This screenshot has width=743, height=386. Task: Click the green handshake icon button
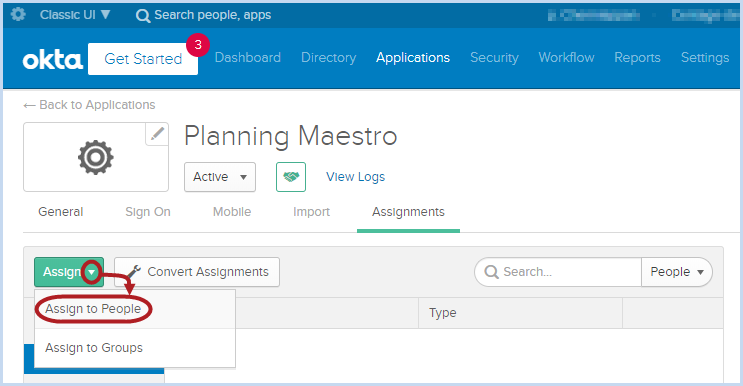tap(291, 177)
